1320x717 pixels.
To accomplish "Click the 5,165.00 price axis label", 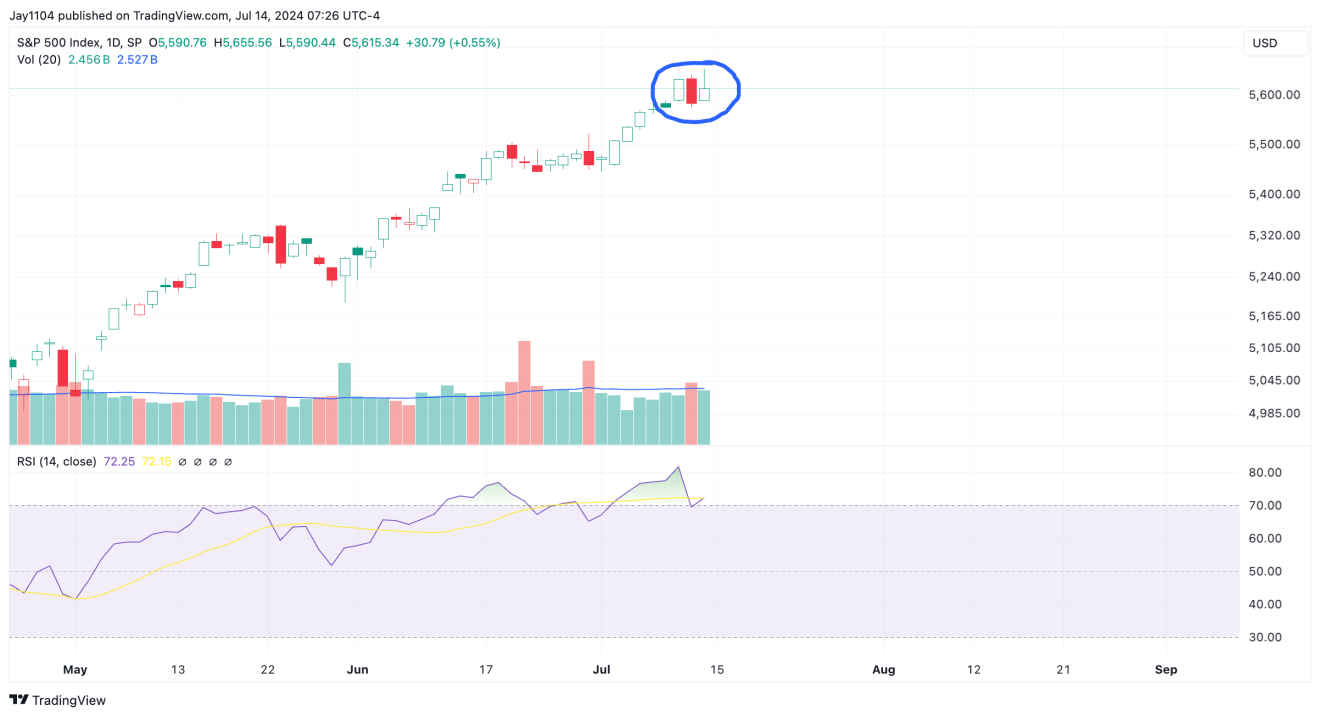I will click(x=1274, y=316).
